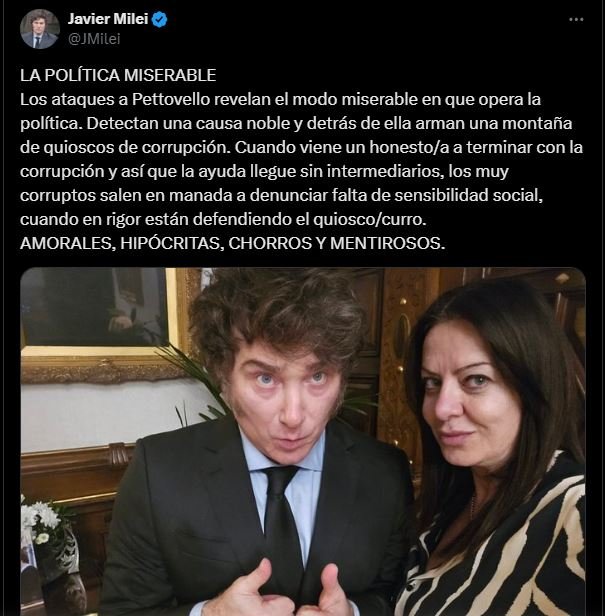Screen dimensions: 605x616
Task: Open the attached photo in full view
Action: [303, 442]
